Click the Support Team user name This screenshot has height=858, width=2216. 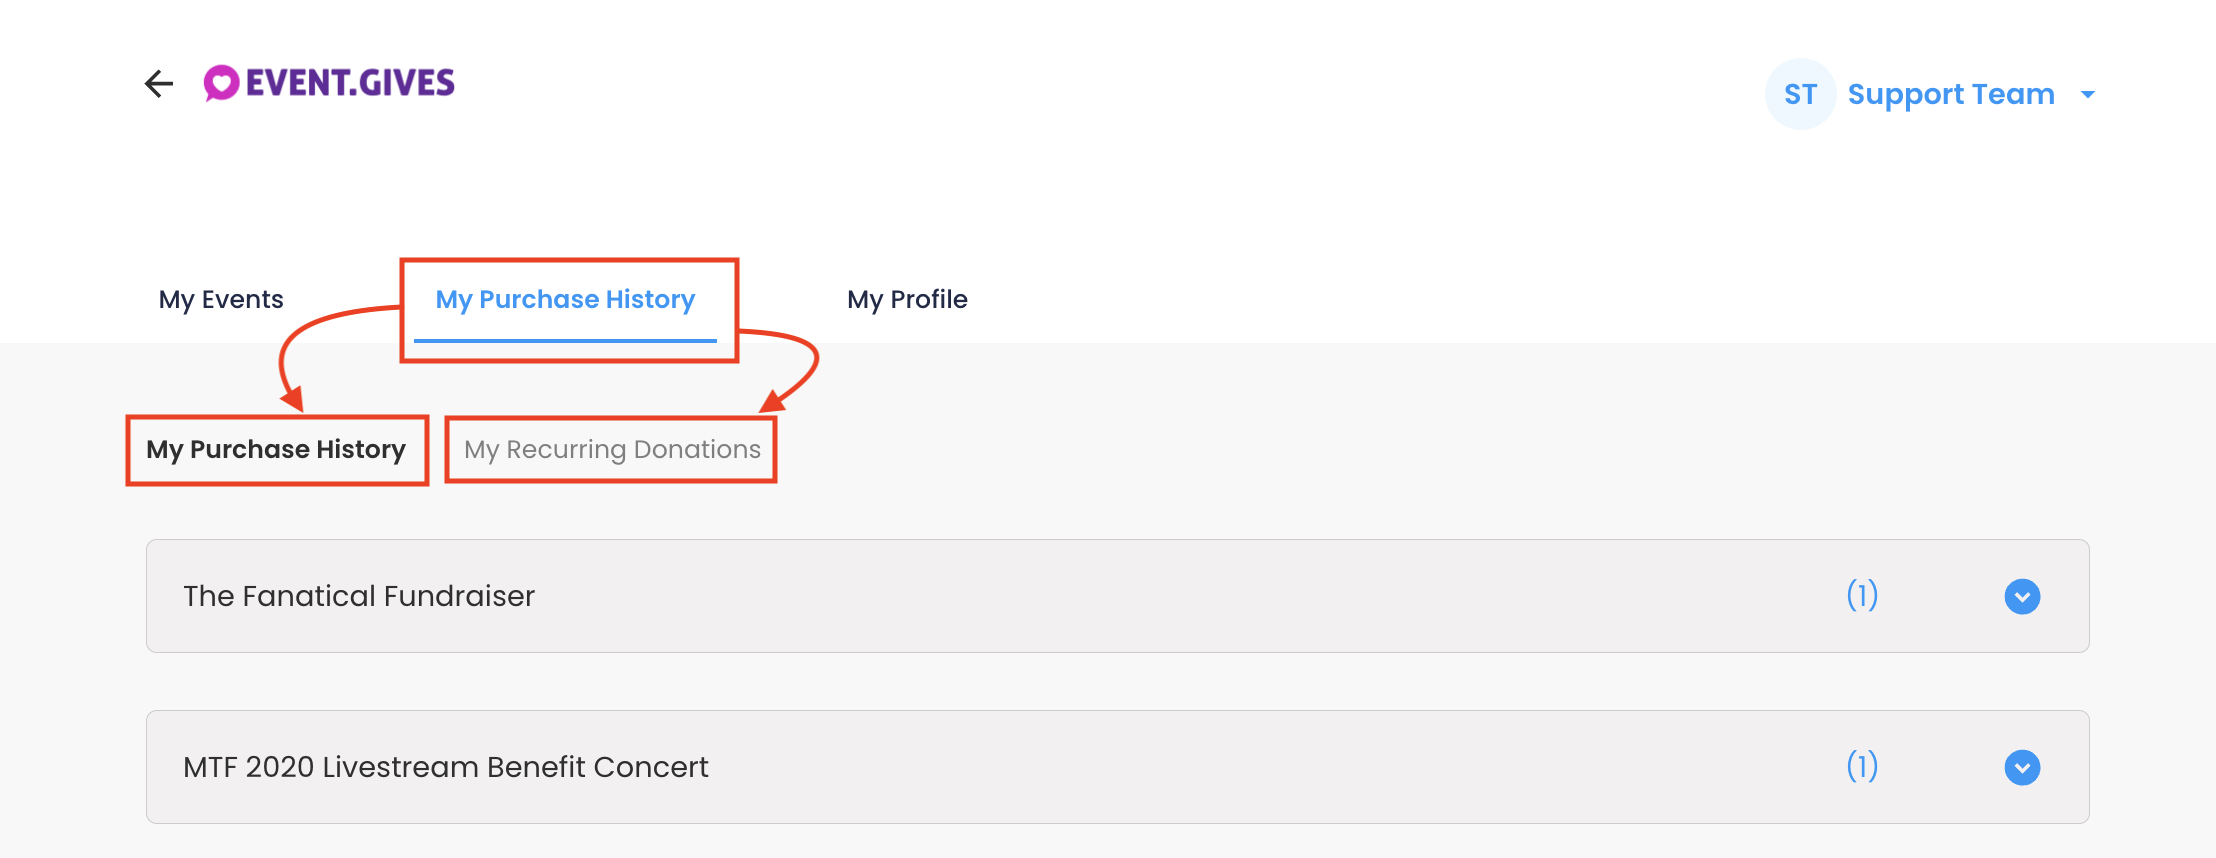(x=1951, y=94)
